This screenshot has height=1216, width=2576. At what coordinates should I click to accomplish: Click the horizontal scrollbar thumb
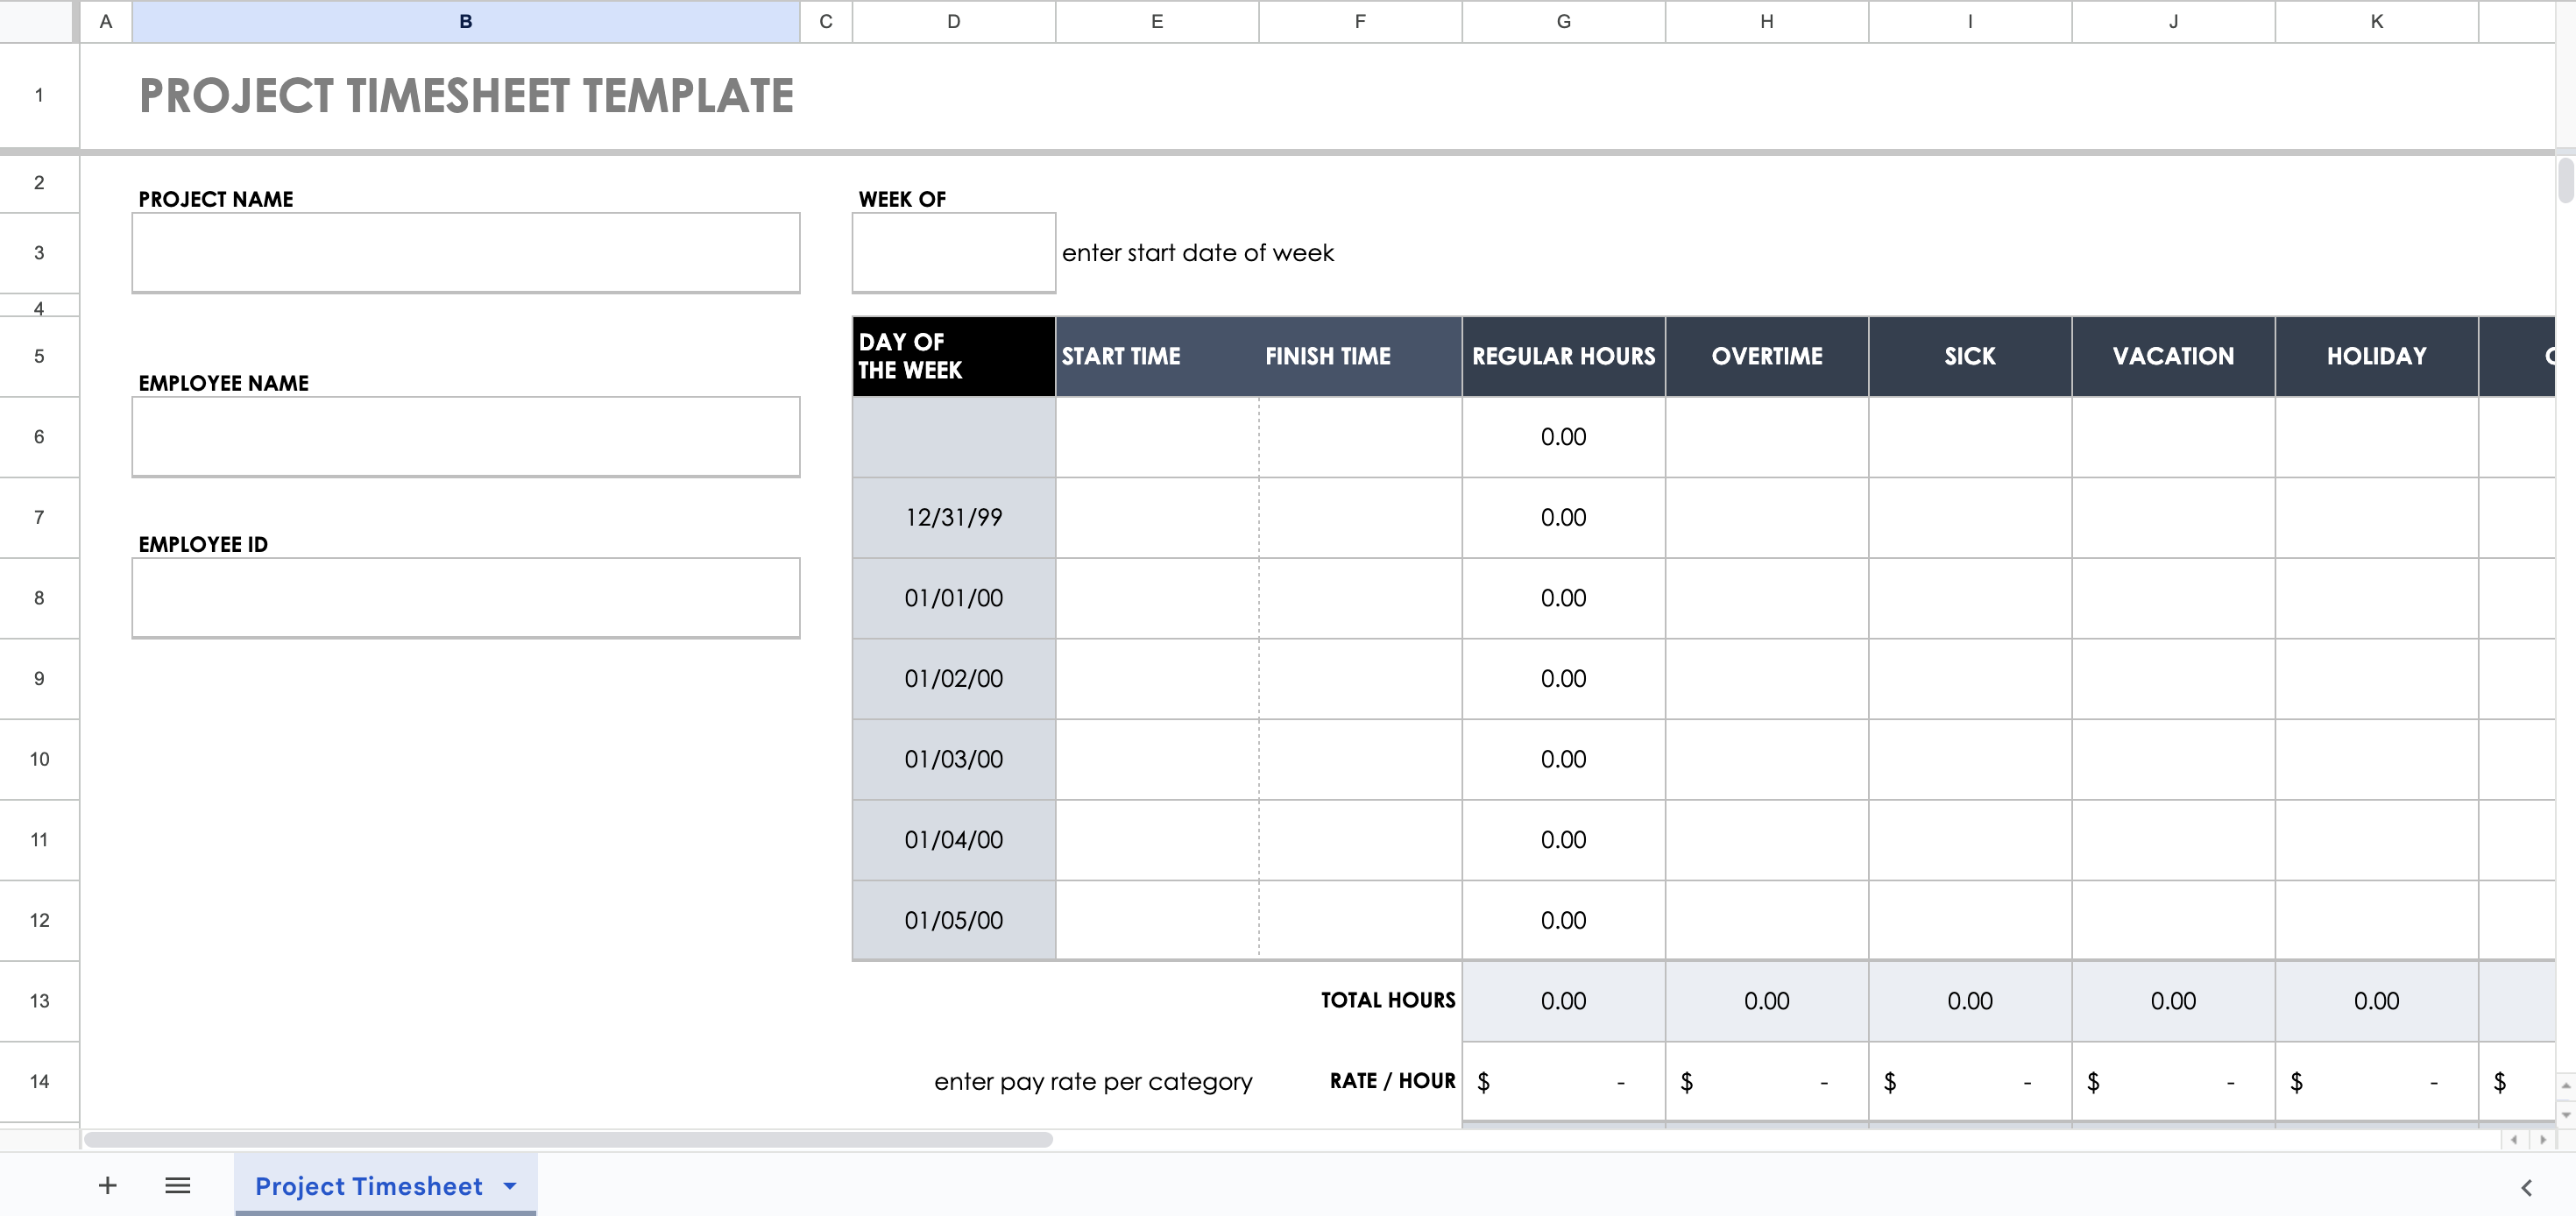tap(568, 1139)
